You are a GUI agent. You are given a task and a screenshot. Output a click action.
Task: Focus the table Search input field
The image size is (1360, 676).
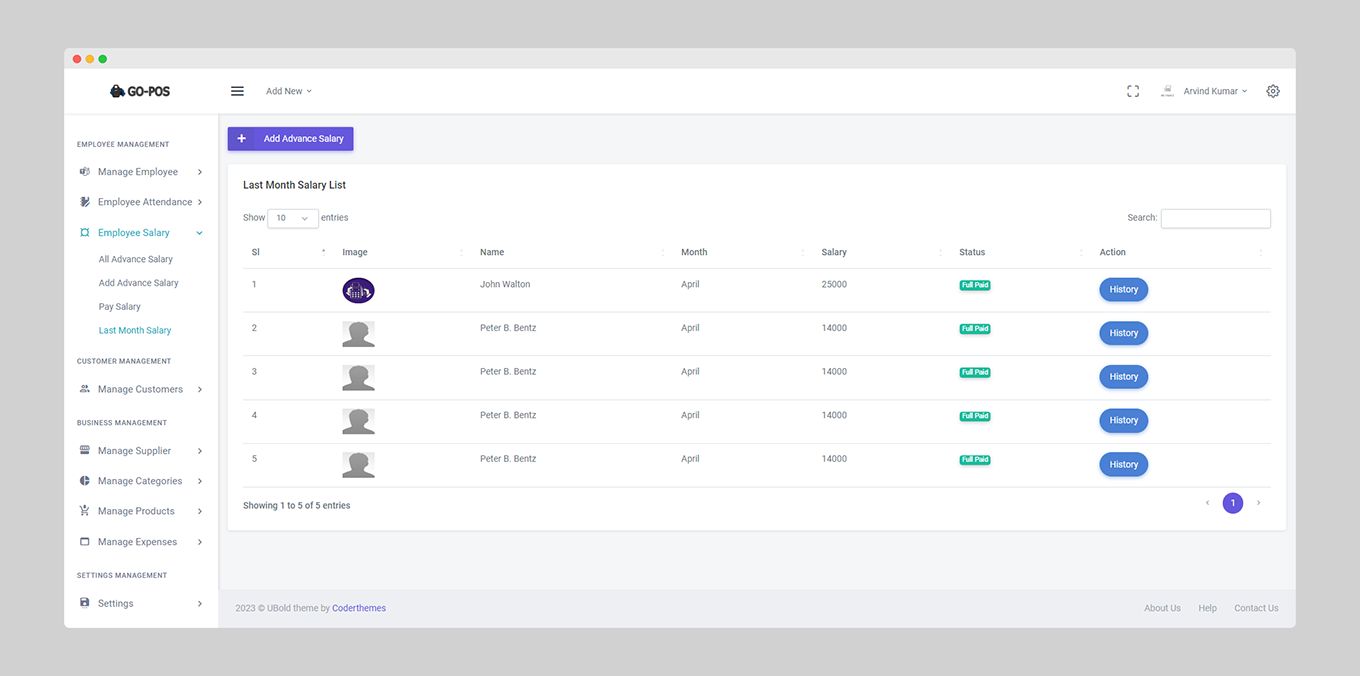click(x=1216, y=218)
